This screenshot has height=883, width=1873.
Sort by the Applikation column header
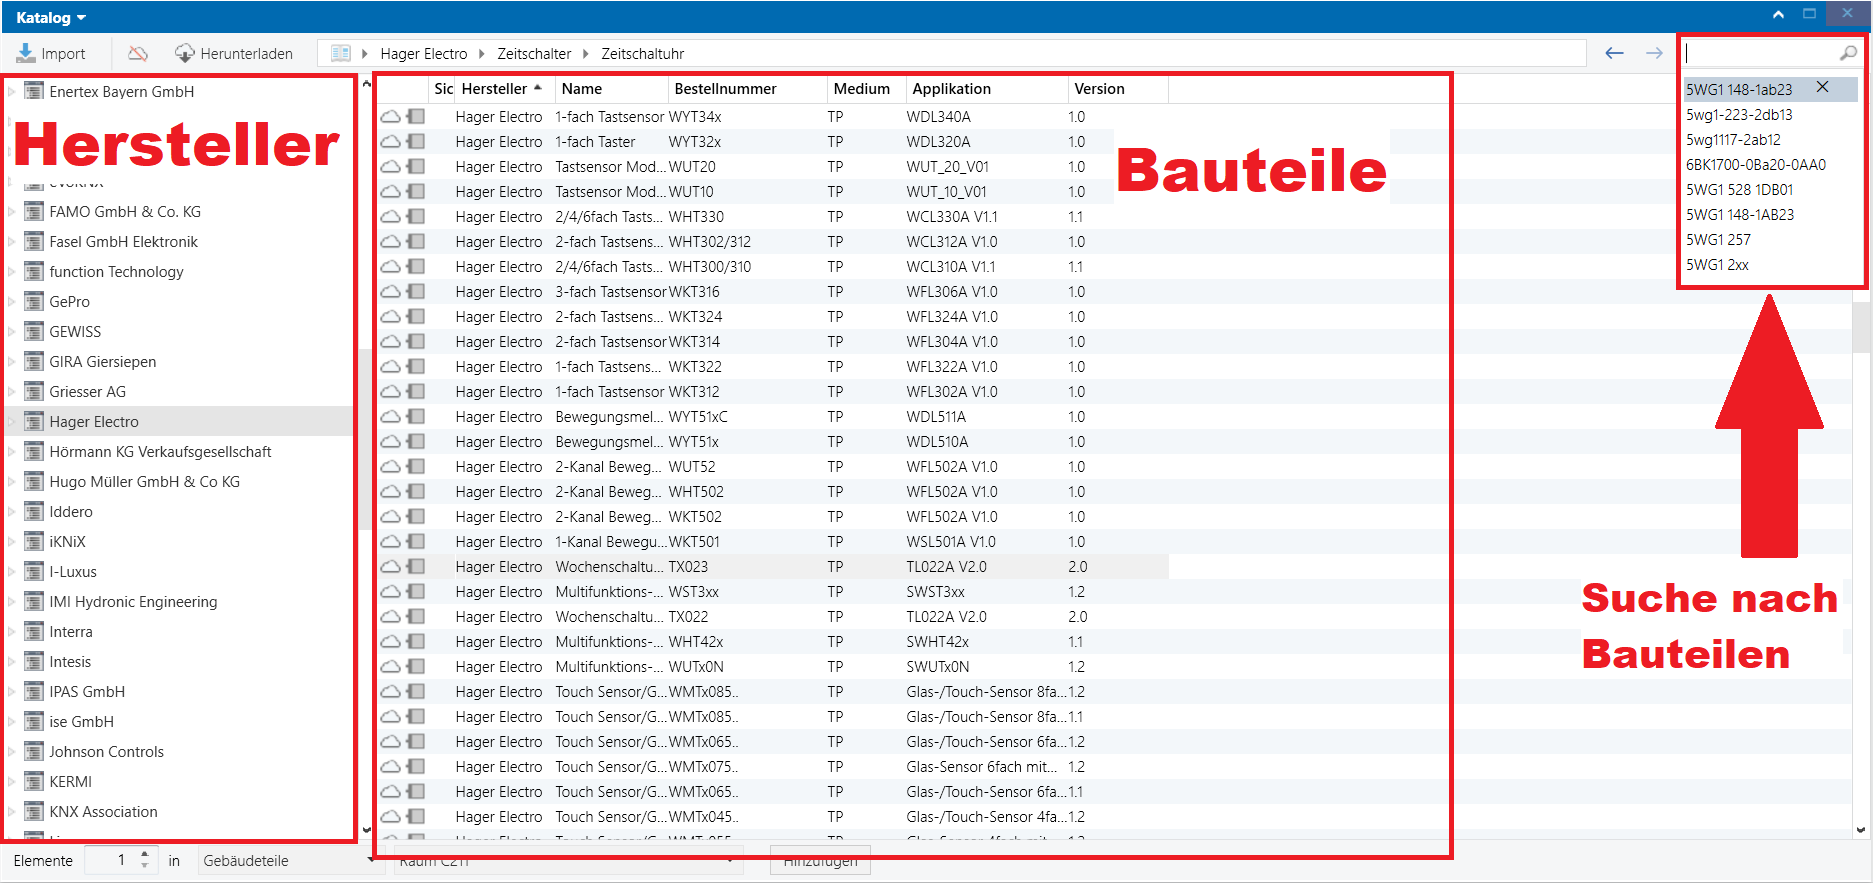pos(951,89)
